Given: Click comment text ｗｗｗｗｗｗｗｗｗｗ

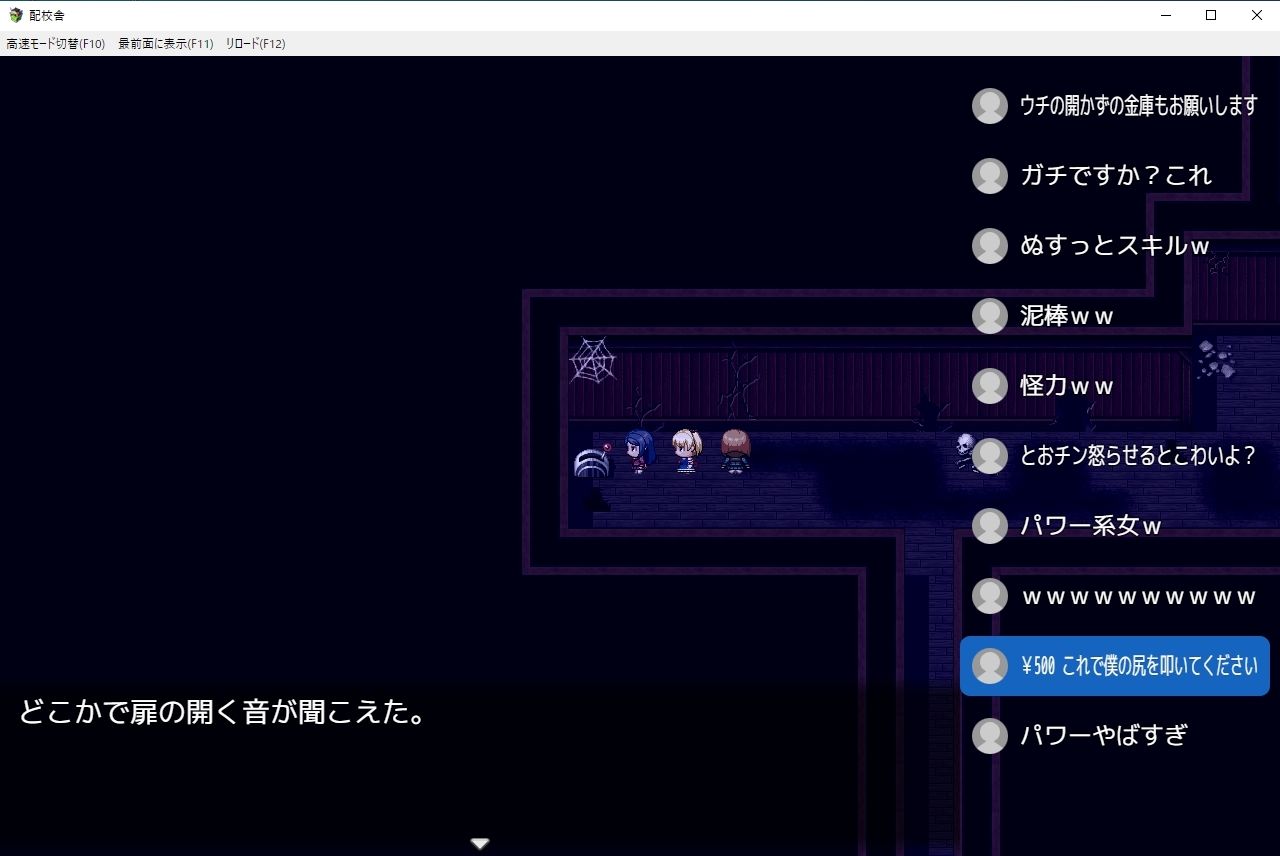Looking at the screenshot, I should tap(1138, 597).
